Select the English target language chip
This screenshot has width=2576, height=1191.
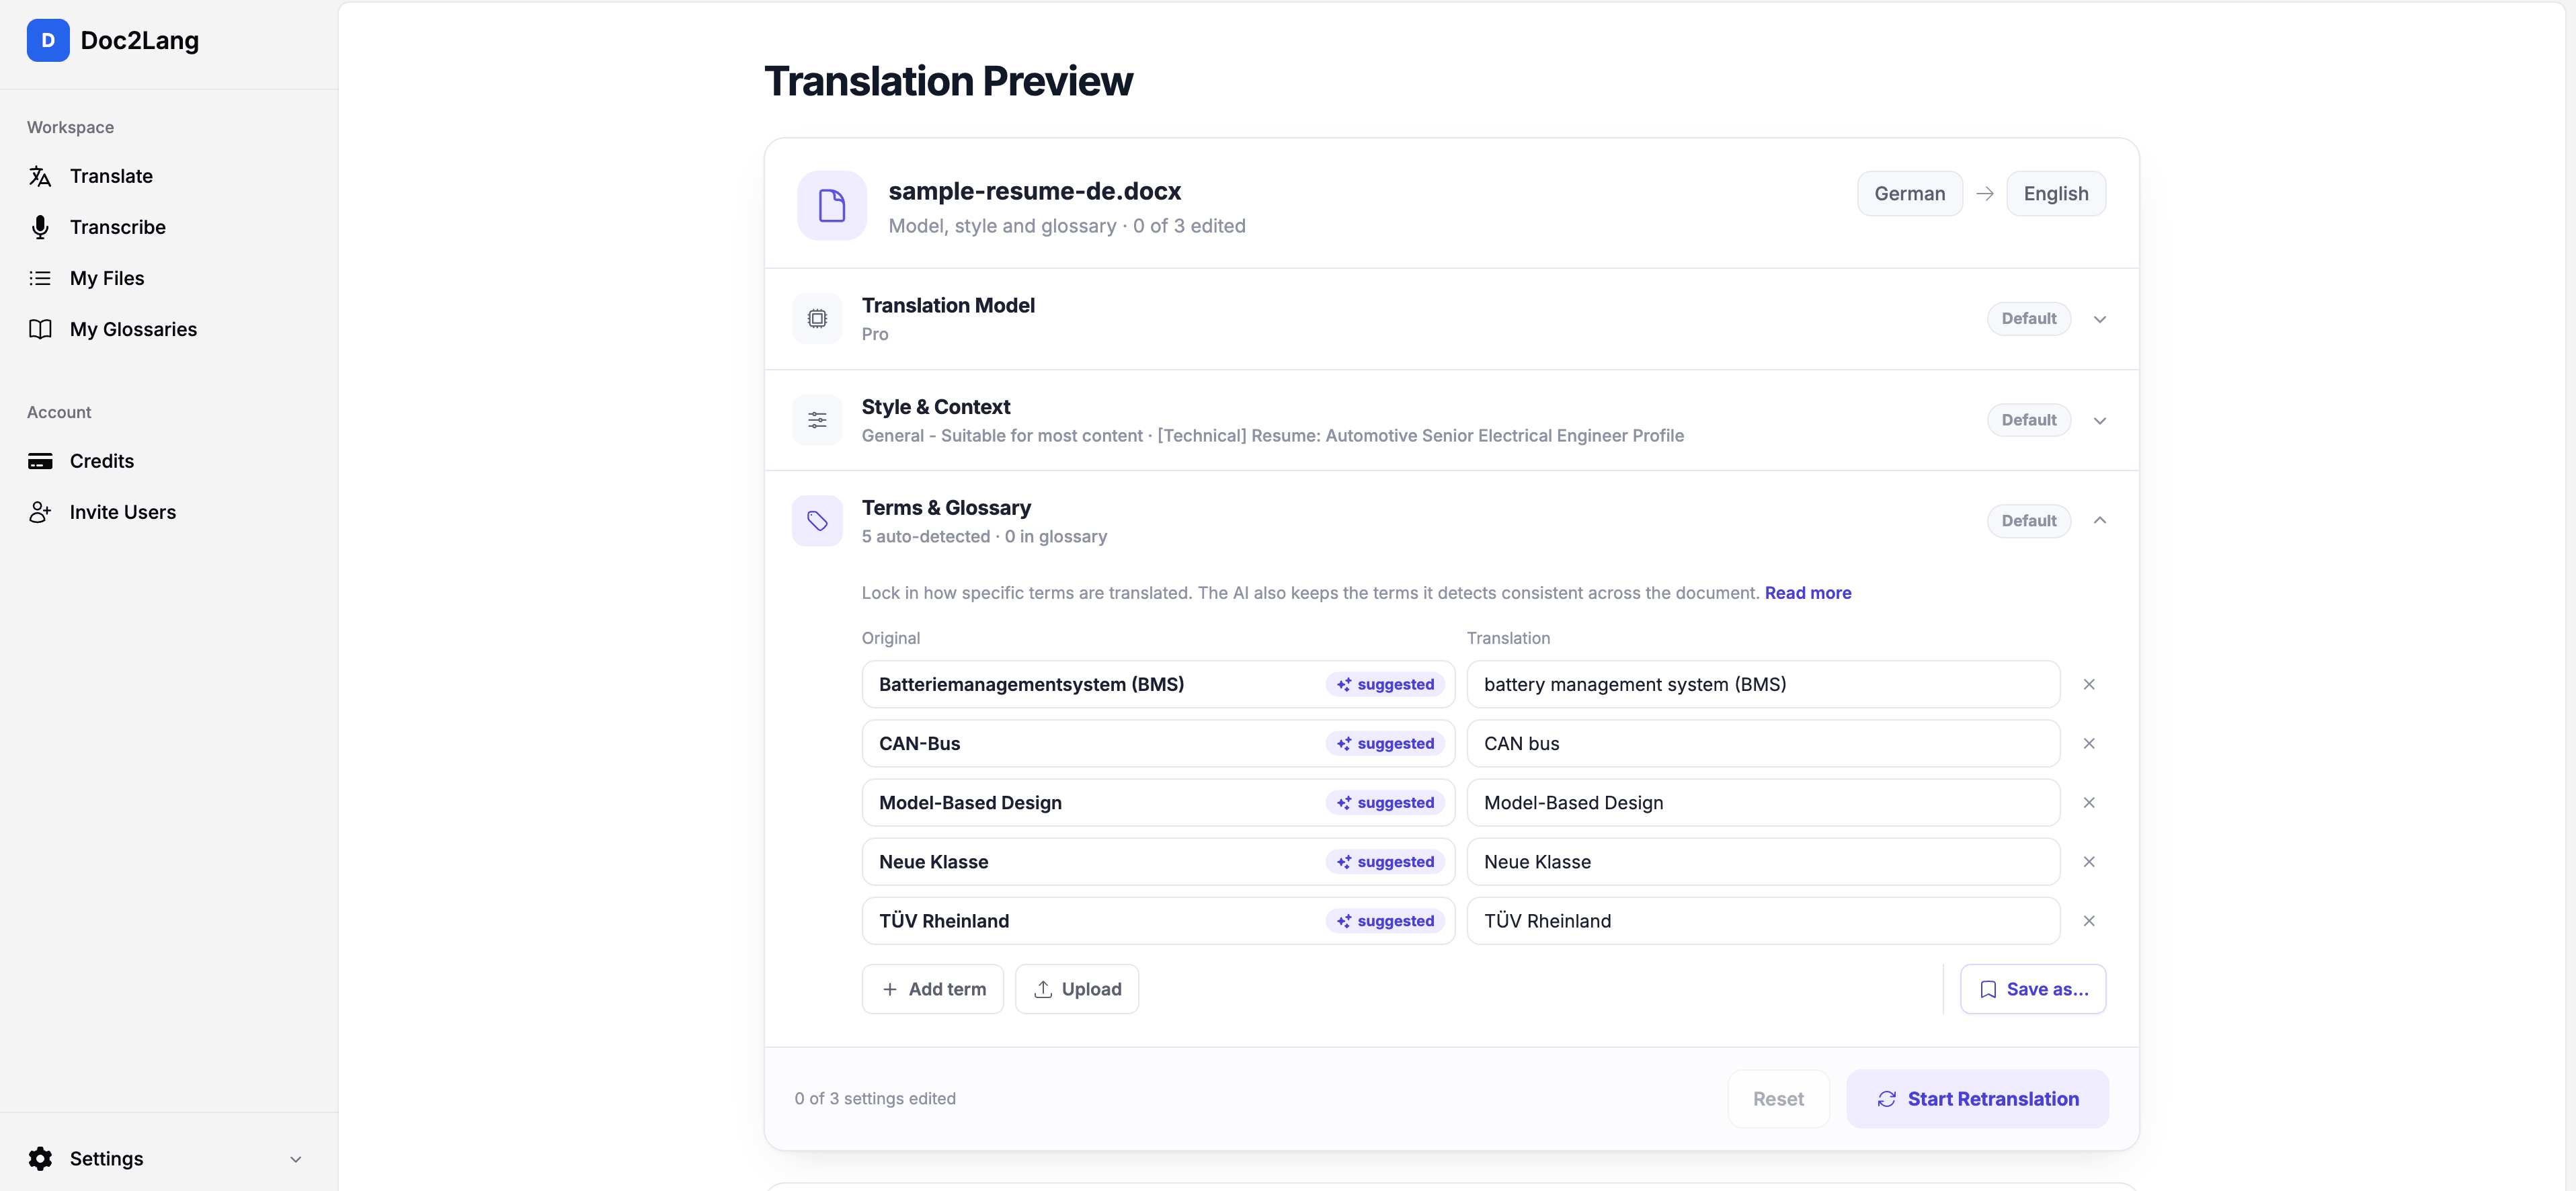tap(2055, 193)
